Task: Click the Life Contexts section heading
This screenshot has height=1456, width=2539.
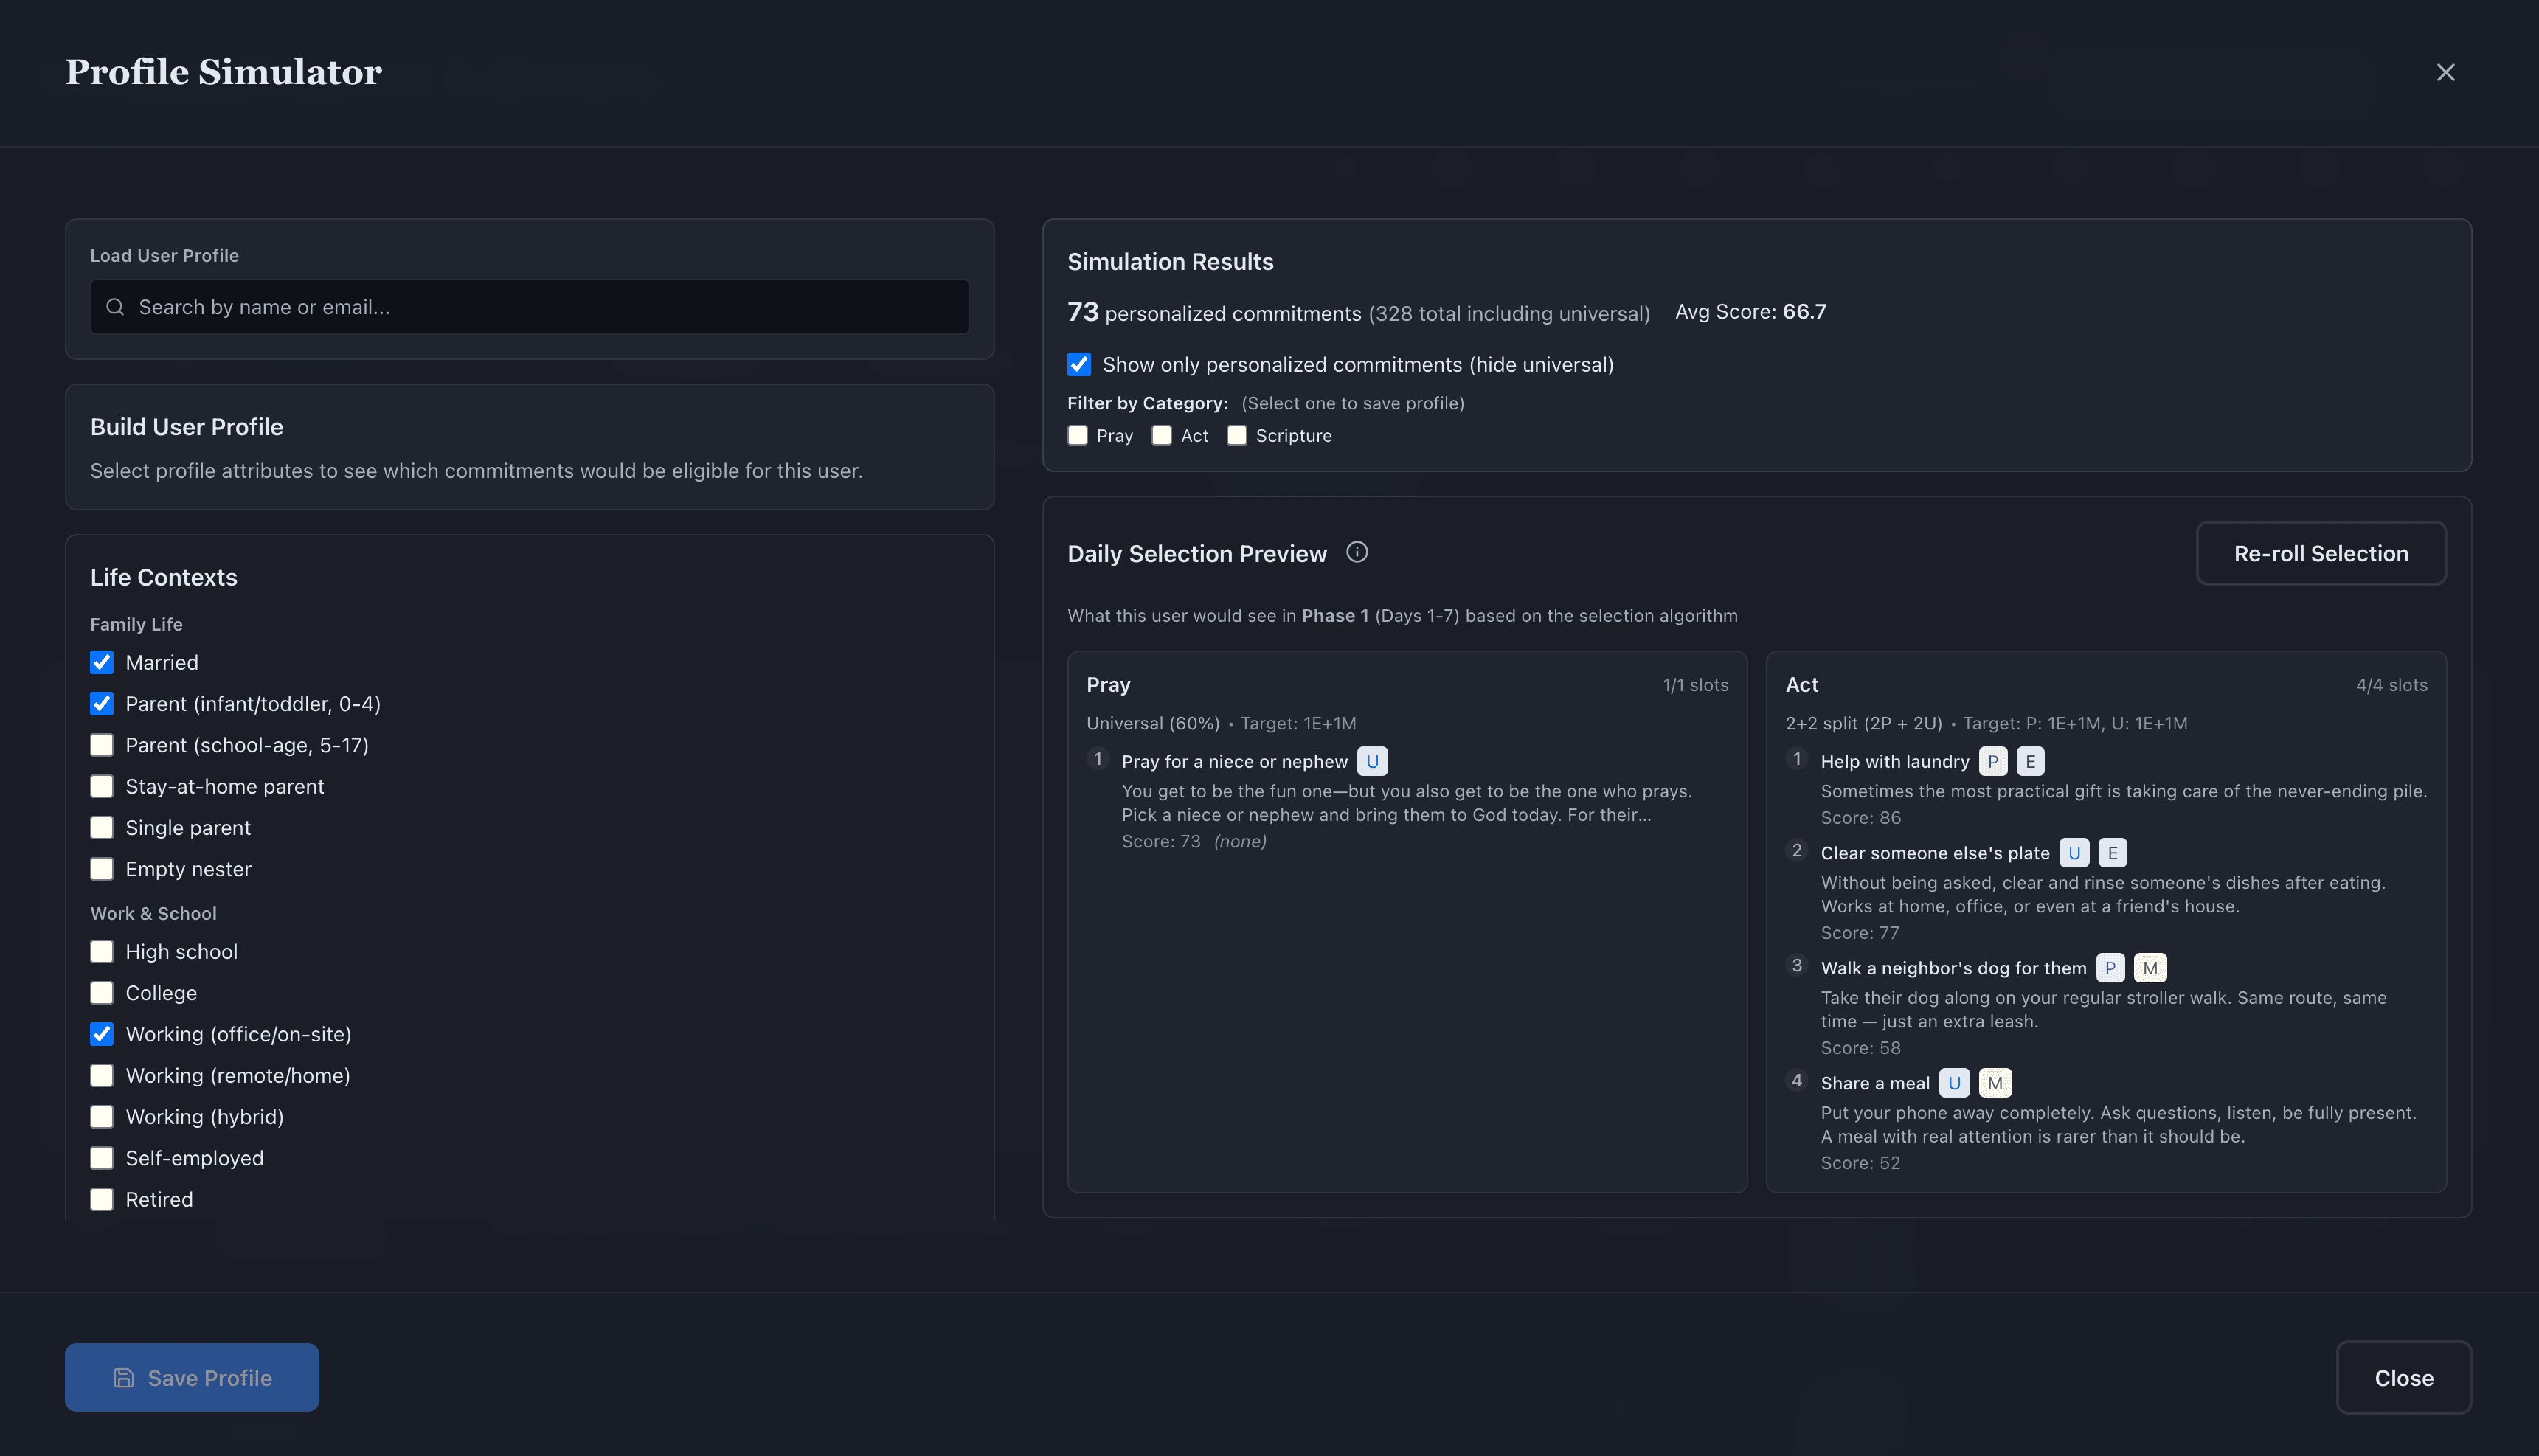Action: (163, 577)
